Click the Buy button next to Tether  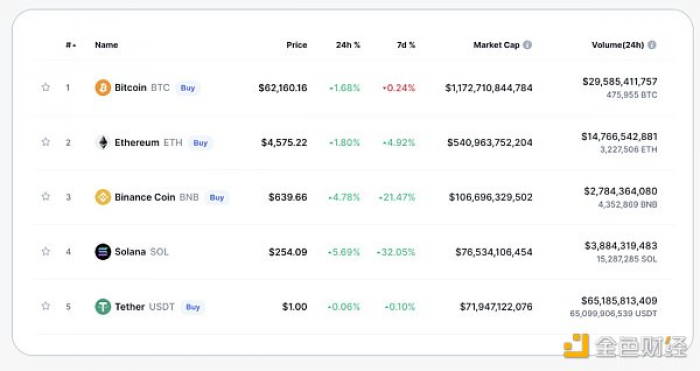193,307
